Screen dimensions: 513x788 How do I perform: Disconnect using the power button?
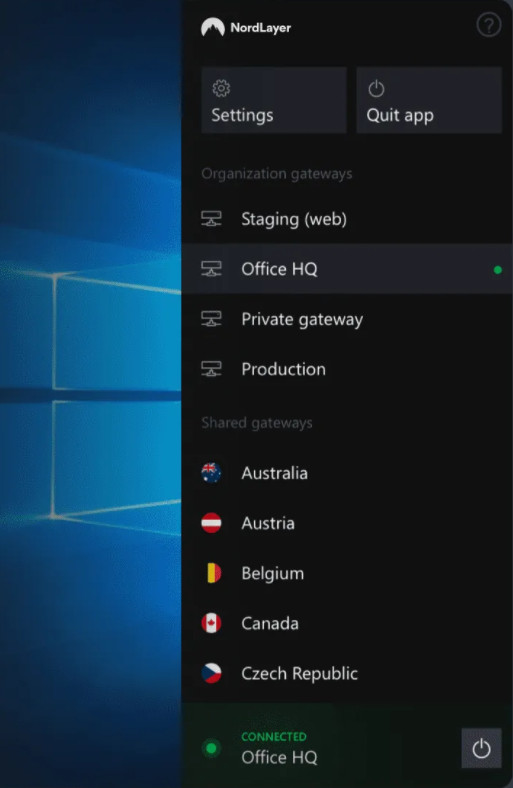pos(481,748)
